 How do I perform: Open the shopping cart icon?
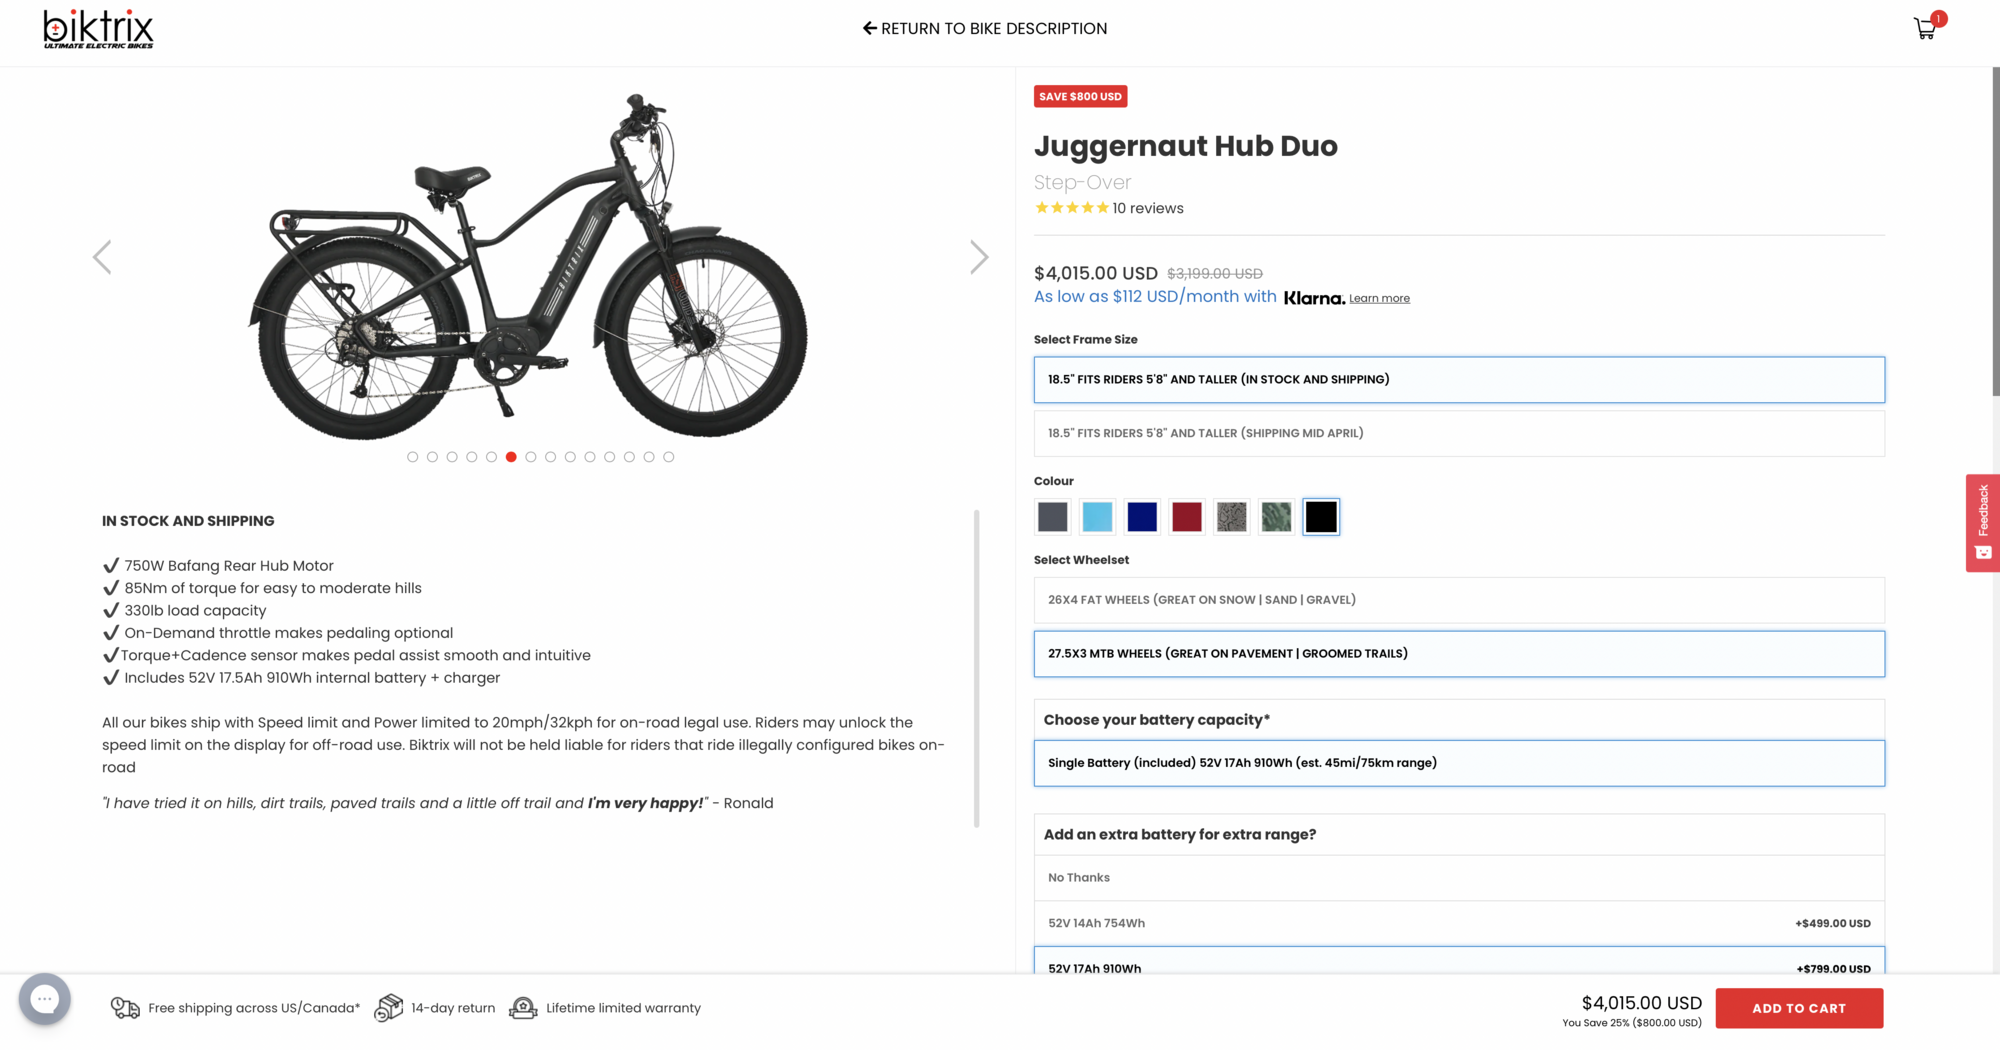1925,28
